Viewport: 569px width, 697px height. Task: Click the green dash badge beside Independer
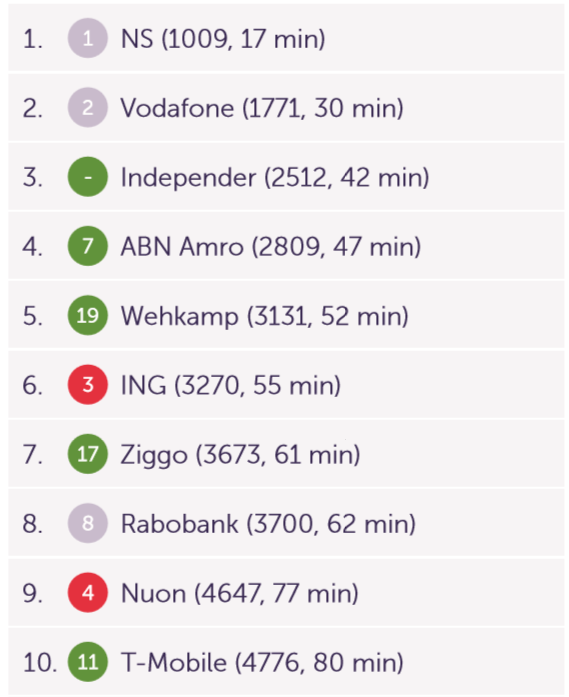point(88,177)
